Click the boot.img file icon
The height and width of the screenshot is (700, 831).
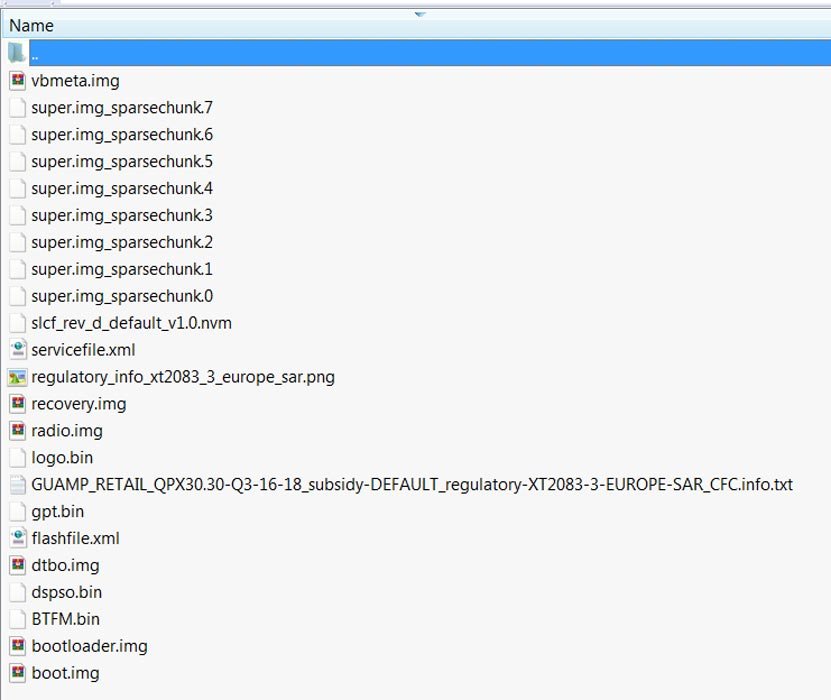click(x=17, y=673)
